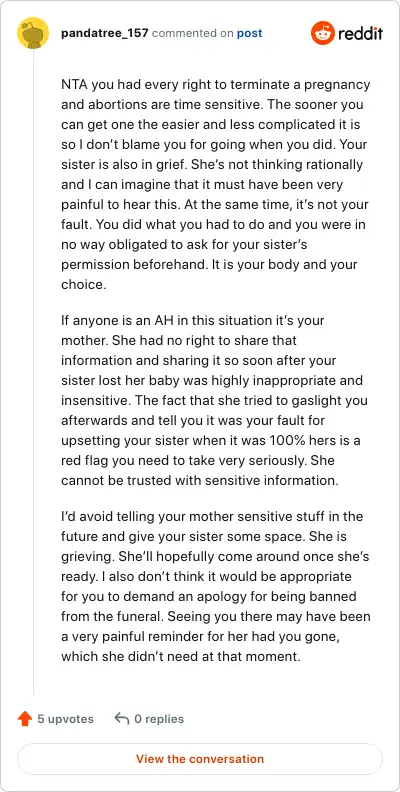The image size is (400, 792).
Task: Follow the blue "post" link
Action: 249,33
